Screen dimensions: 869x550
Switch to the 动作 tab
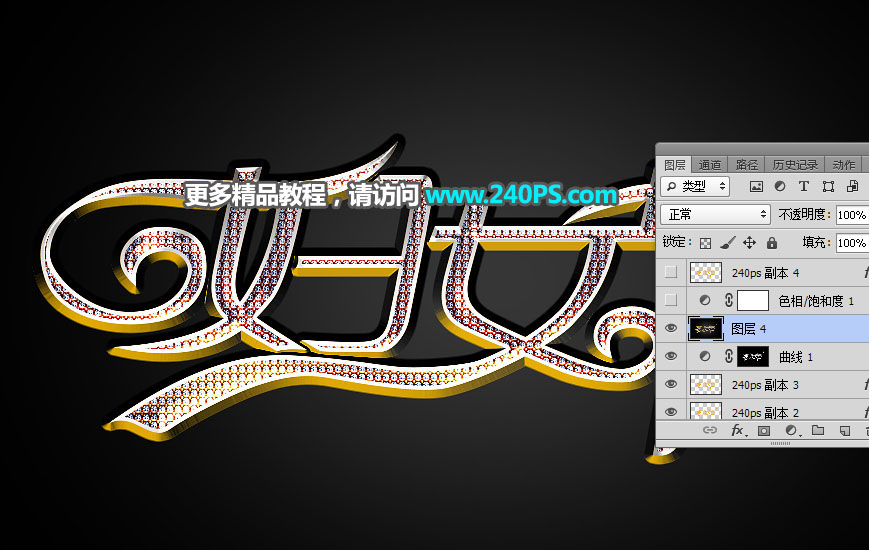tap(844, 165)
